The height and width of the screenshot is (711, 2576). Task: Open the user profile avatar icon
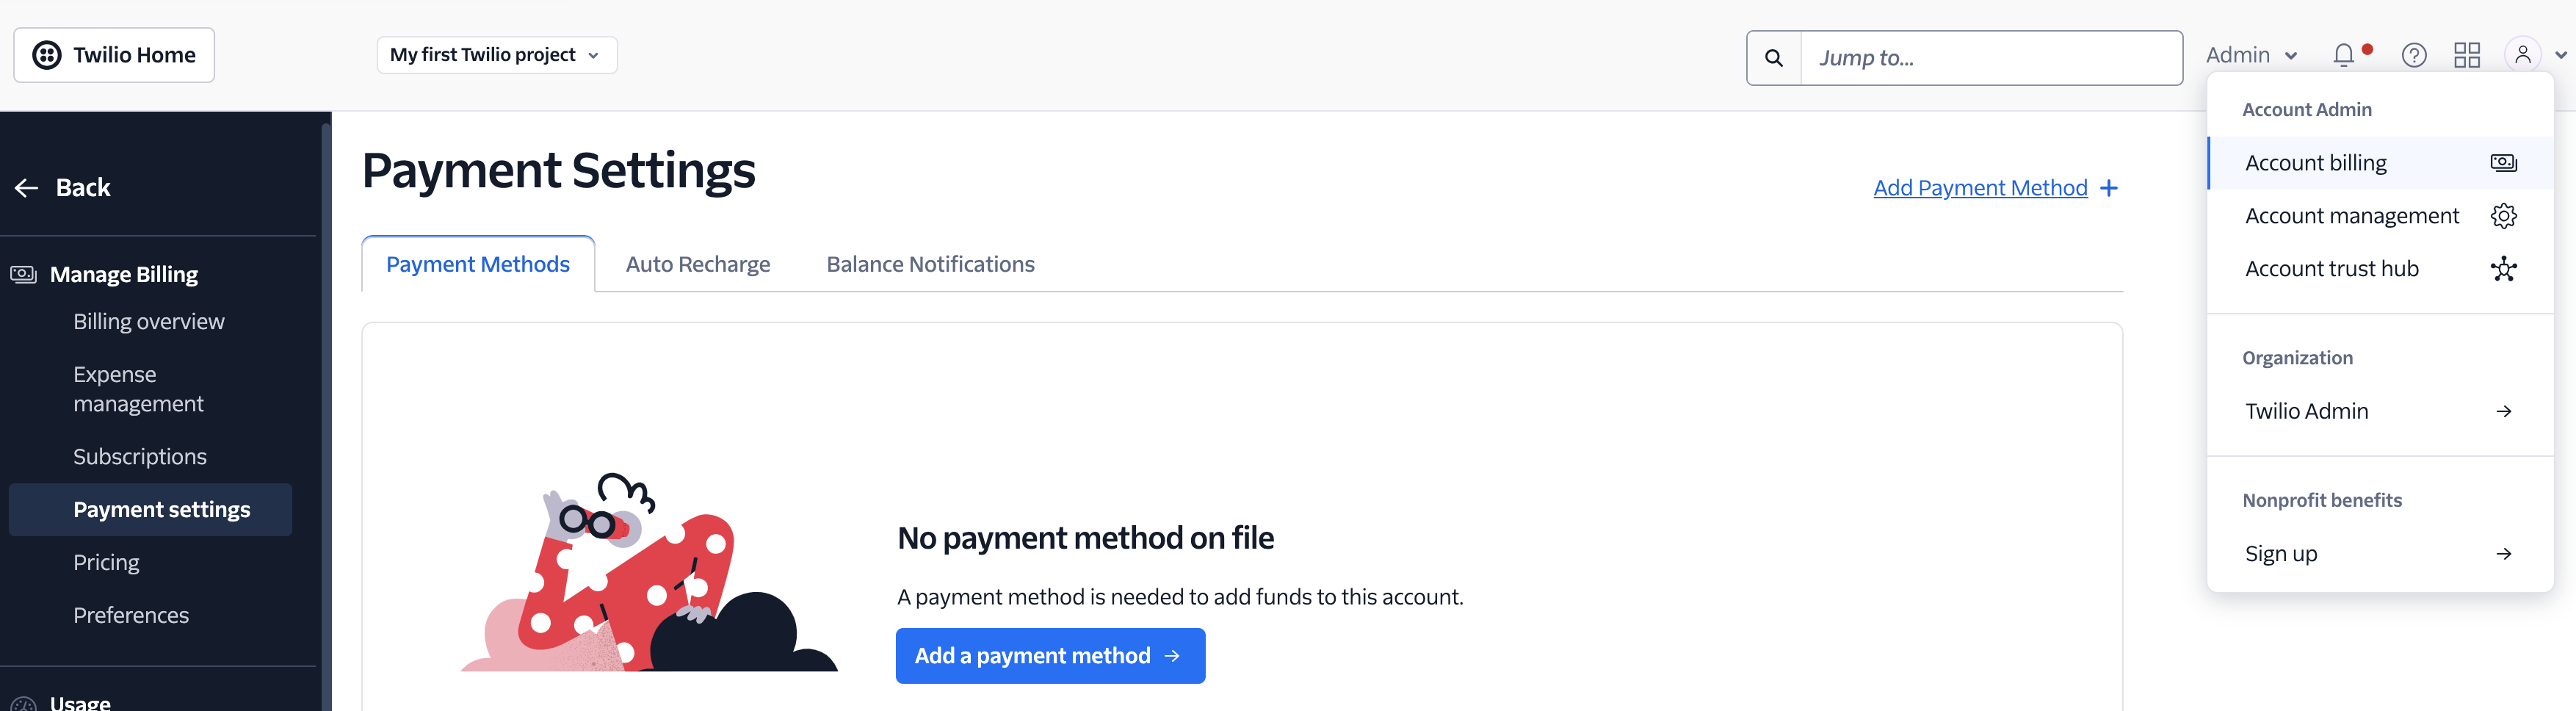point(2522,55)
